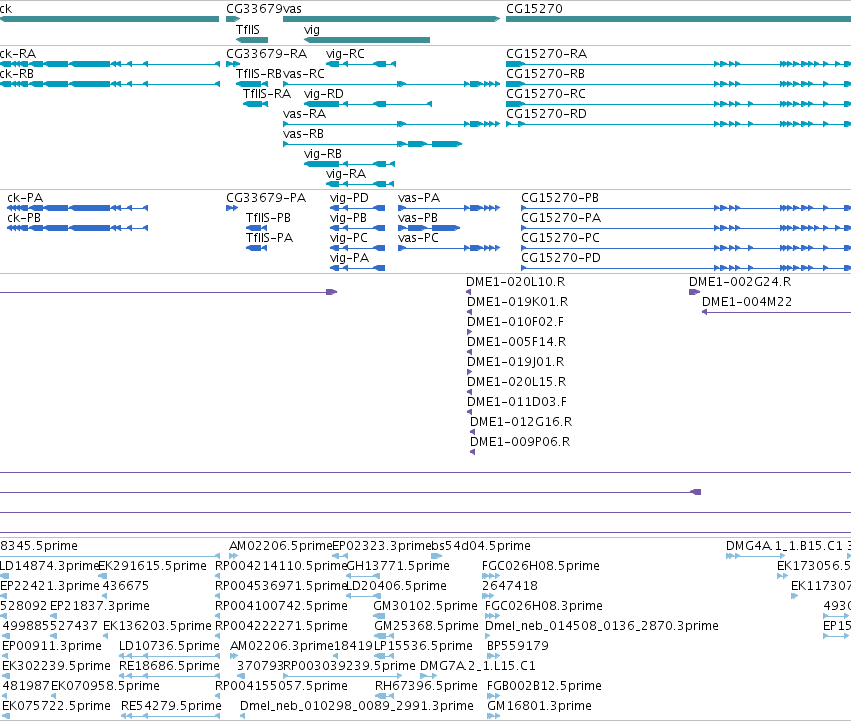The height and width of the screenshot is (721, 851).
Task: Click the BP559179 EST label
Action: coord(518,646)
